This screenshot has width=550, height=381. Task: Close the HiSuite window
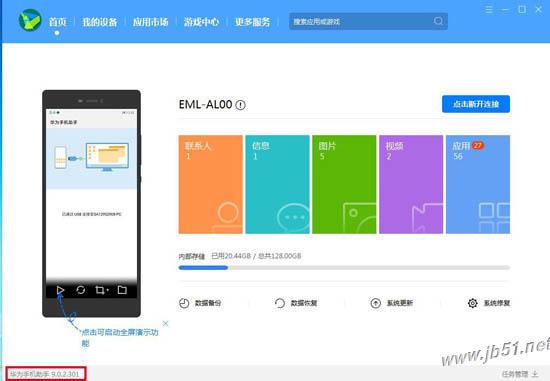(x=538, y=9)
